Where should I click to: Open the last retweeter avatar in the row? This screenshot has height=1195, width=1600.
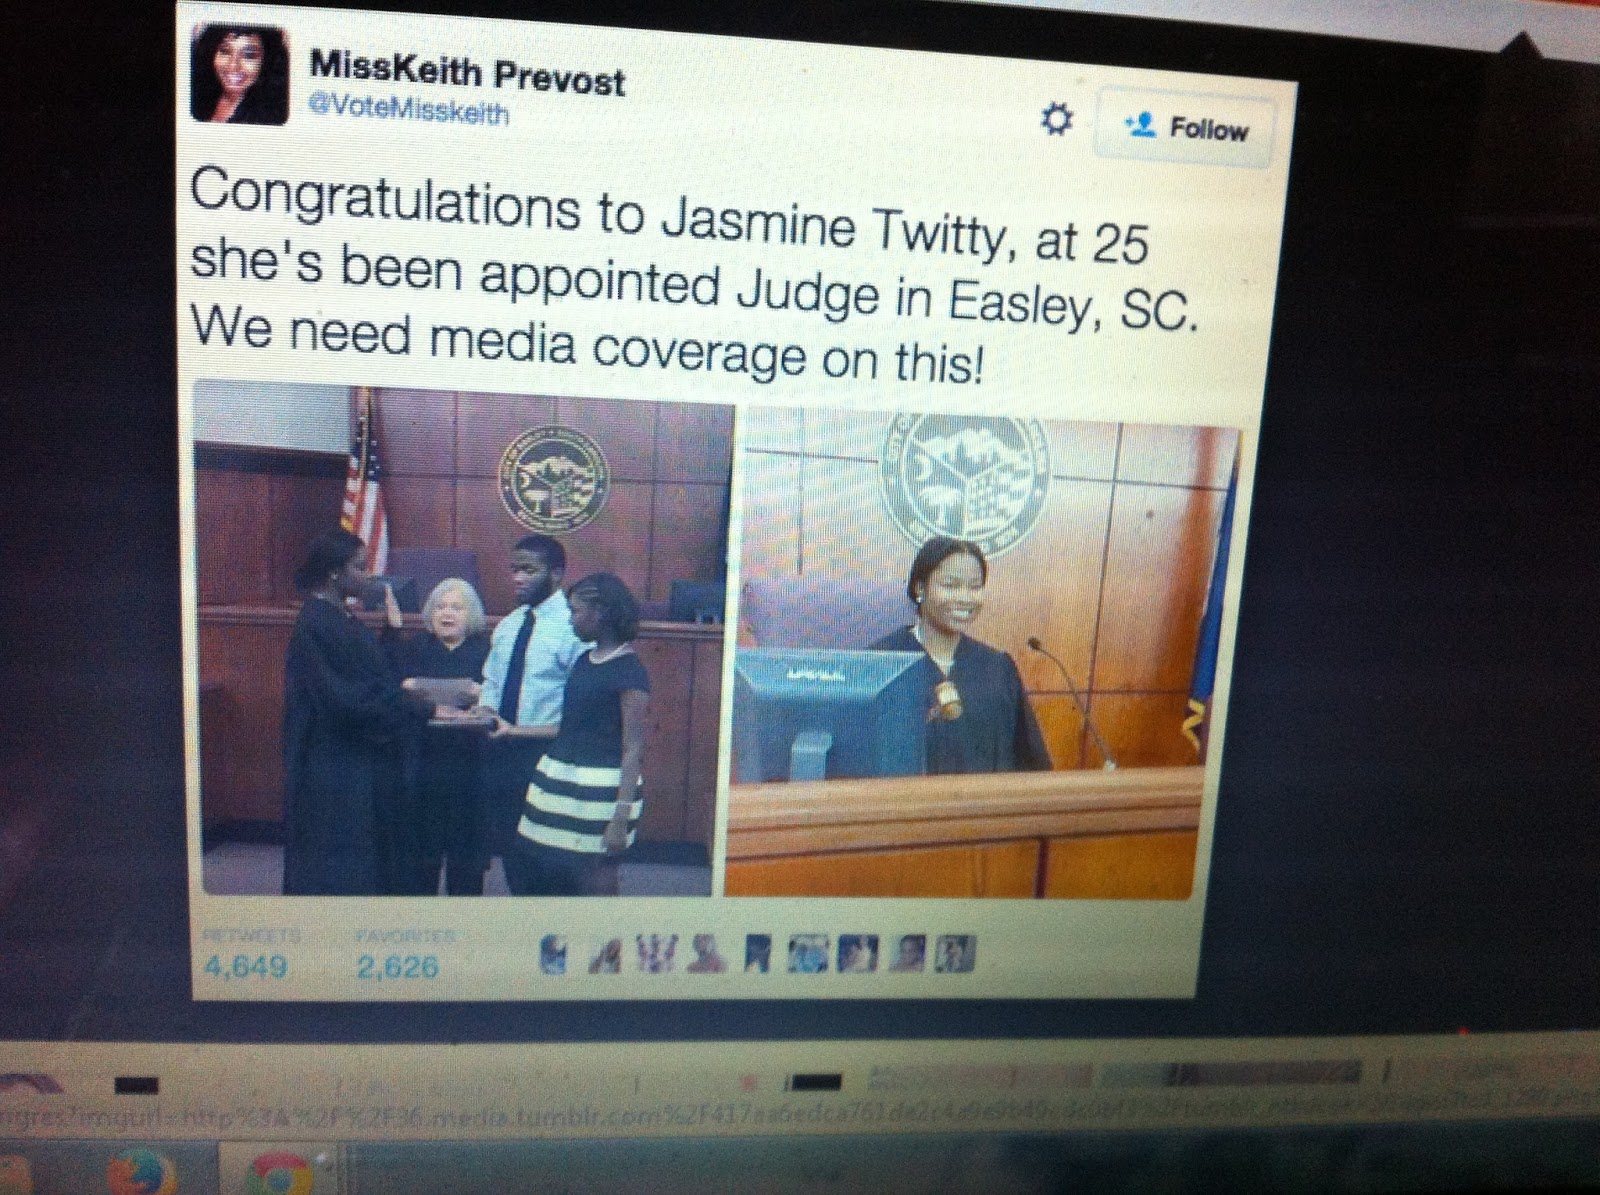955,954
